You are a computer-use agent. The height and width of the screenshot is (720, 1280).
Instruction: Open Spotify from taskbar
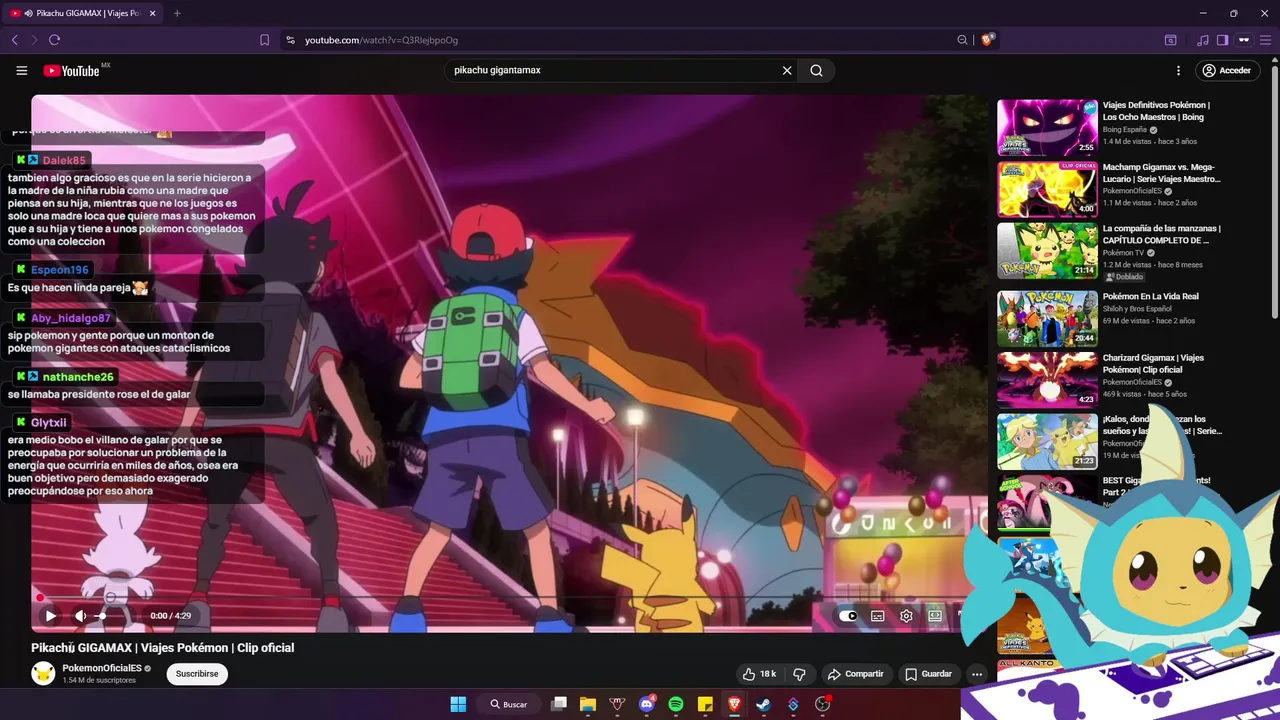click(x=676, y=704)
